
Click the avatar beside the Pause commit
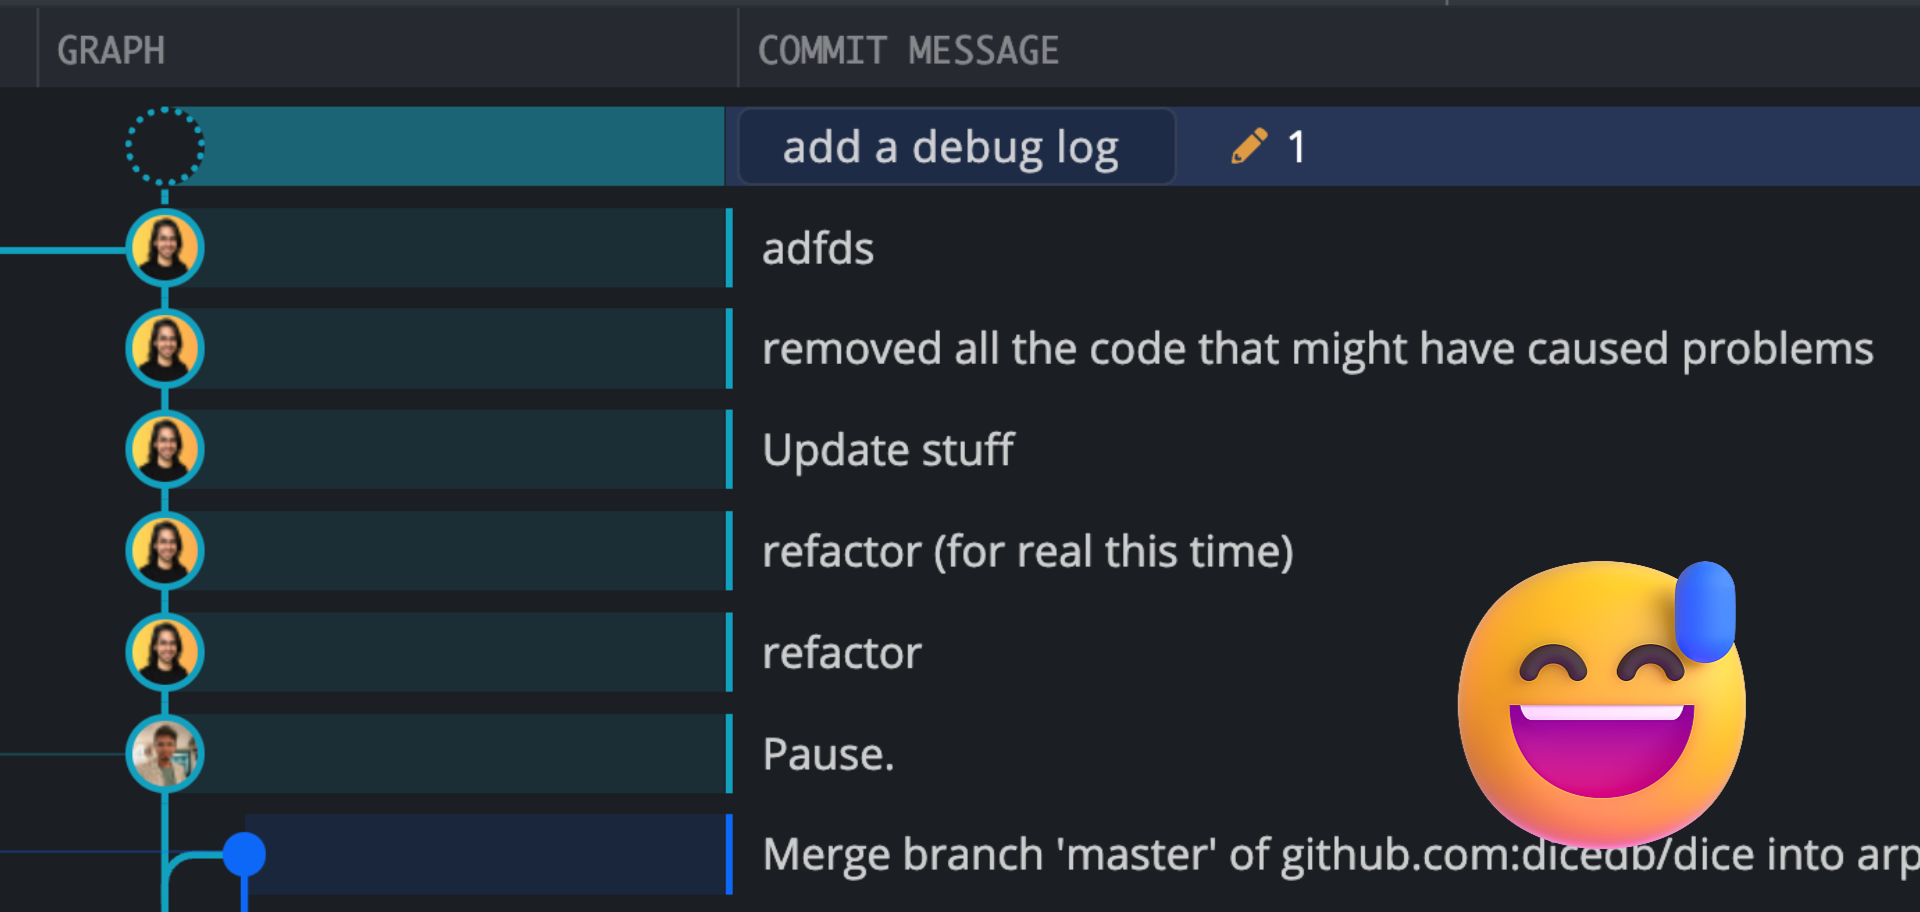click(165, 754)
